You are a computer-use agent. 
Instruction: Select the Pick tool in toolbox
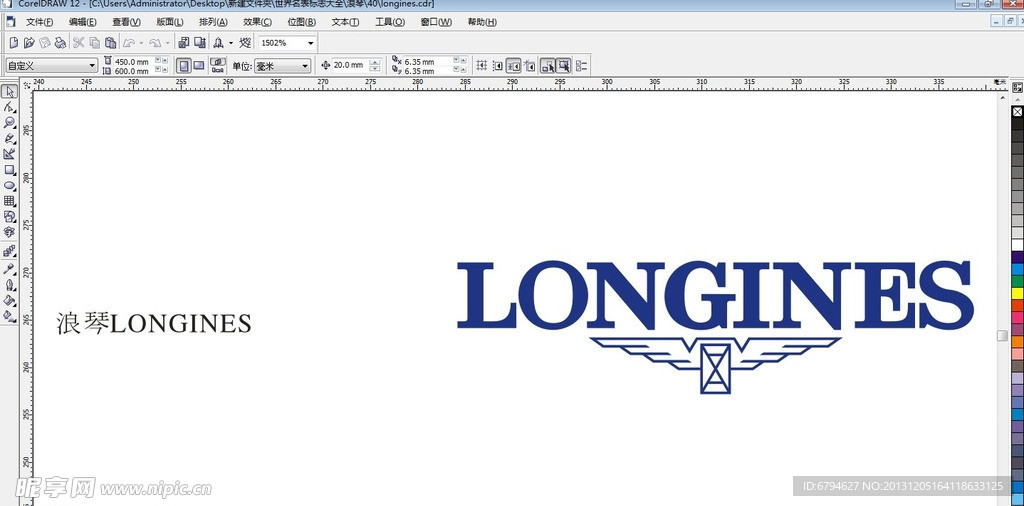(9, 91)
